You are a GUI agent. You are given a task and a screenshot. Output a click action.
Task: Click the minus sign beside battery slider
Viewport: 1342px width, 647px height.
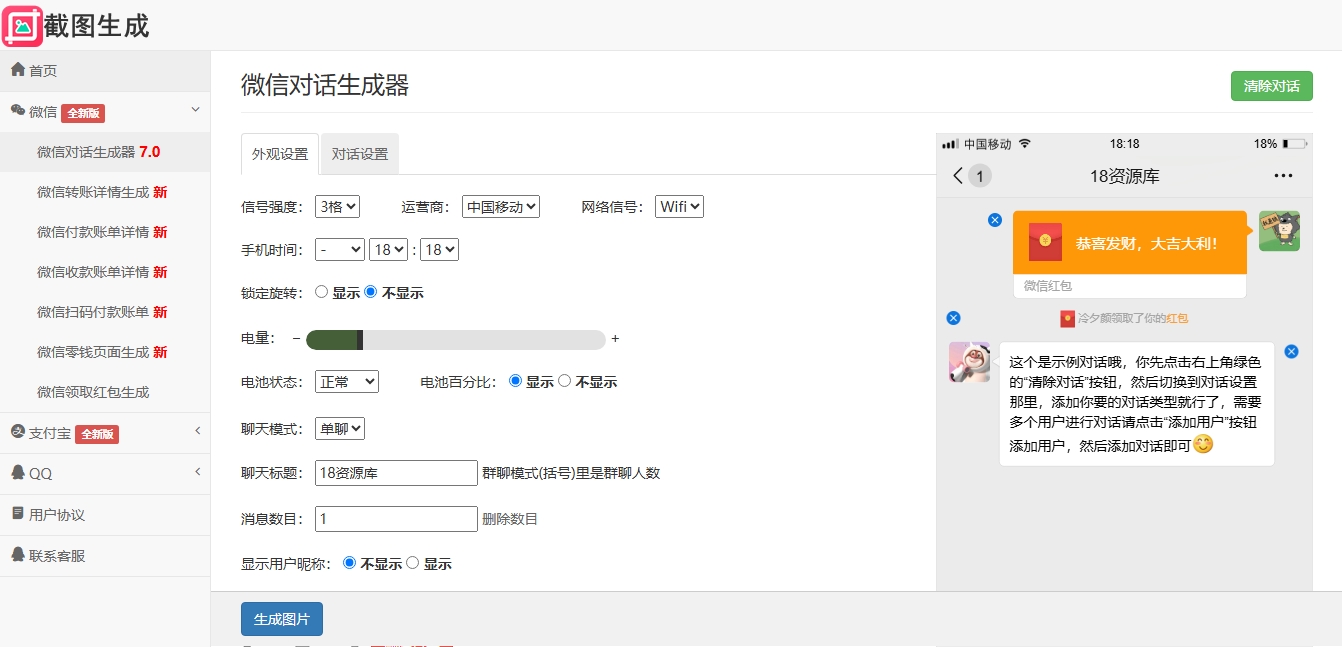click(x=296, y=339)
